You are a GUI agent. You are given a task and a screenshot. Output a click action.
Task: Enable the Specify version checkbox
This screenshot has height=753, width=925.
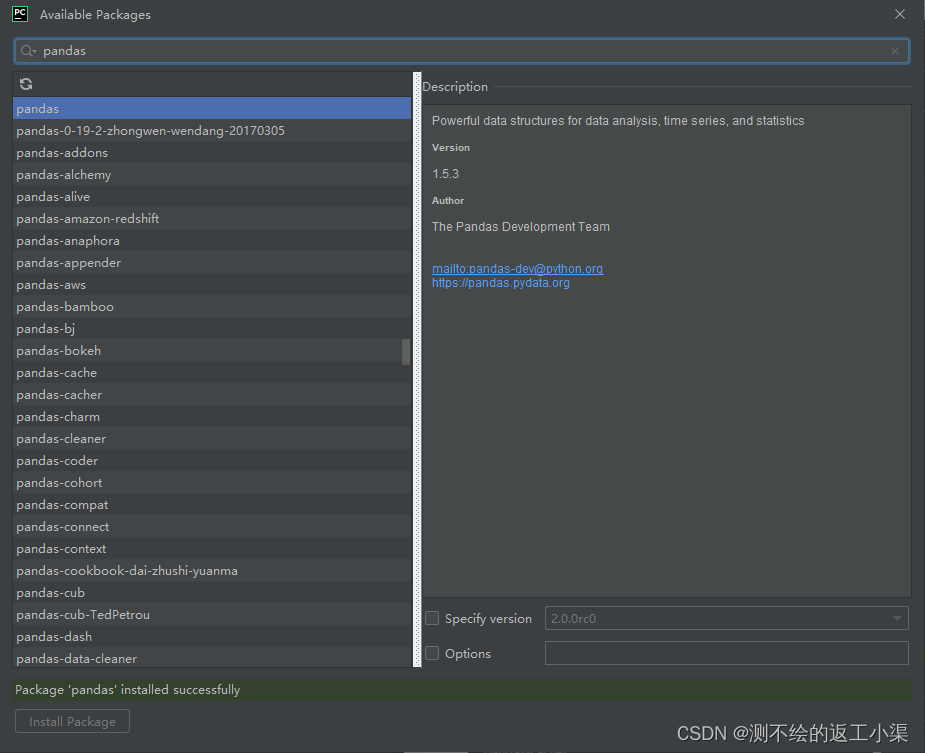click(x=432, y=618)
